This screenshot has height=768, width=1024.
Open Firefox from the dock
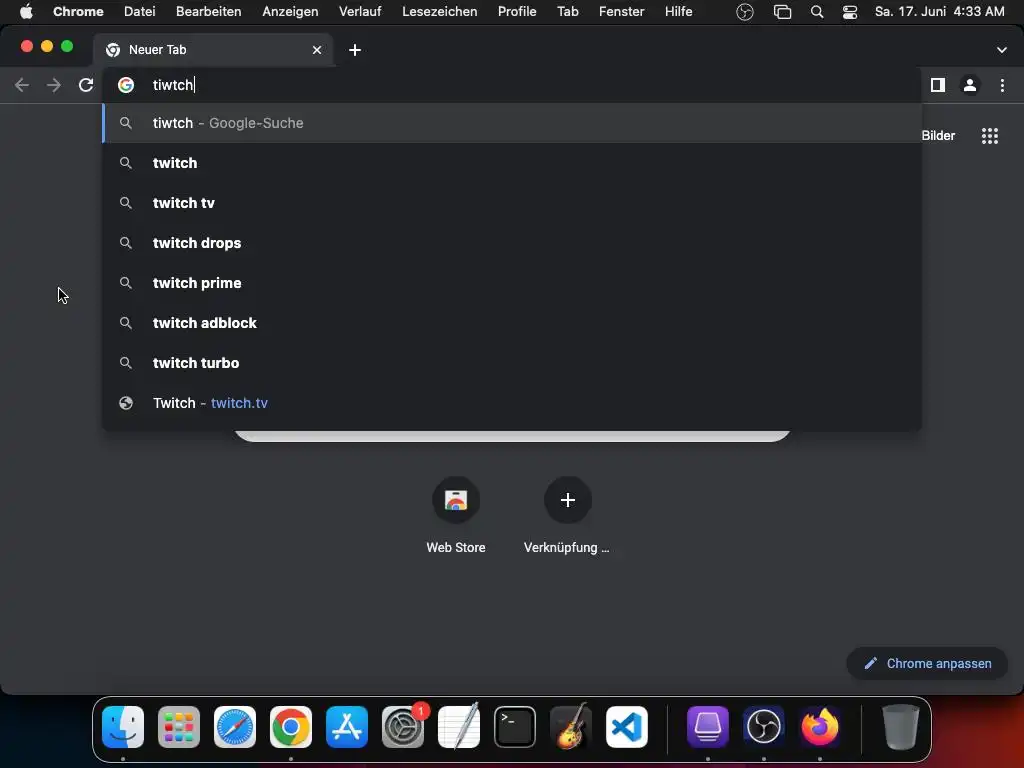[x=820, y=727]
